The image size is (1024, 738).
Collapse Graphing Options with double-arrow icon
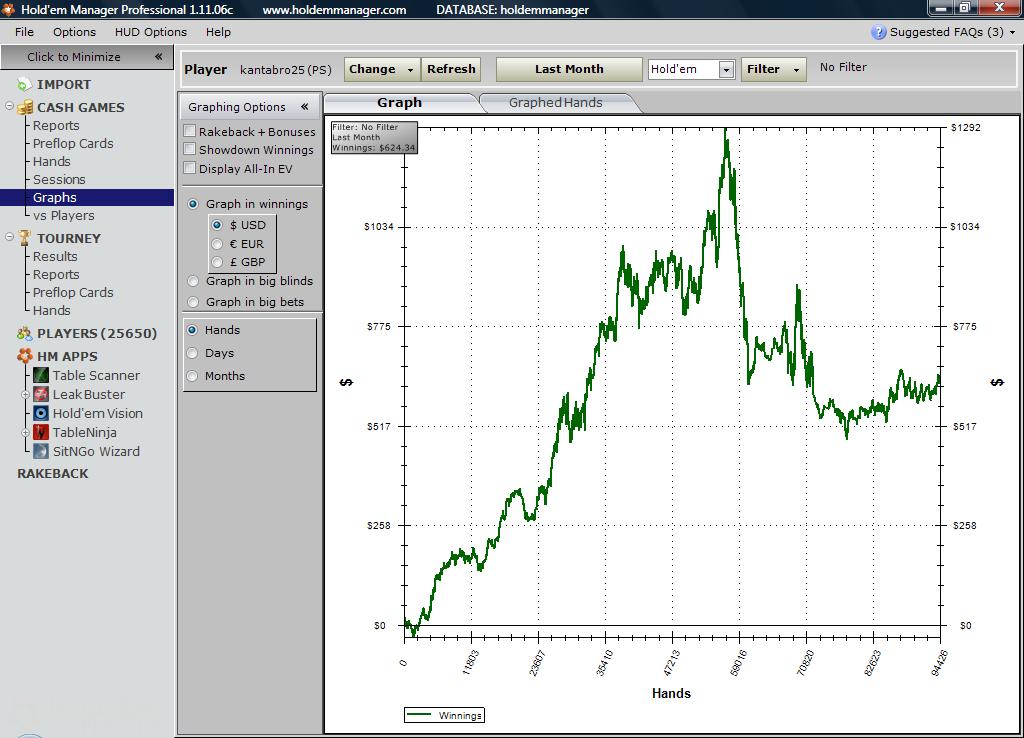point(304,106)
